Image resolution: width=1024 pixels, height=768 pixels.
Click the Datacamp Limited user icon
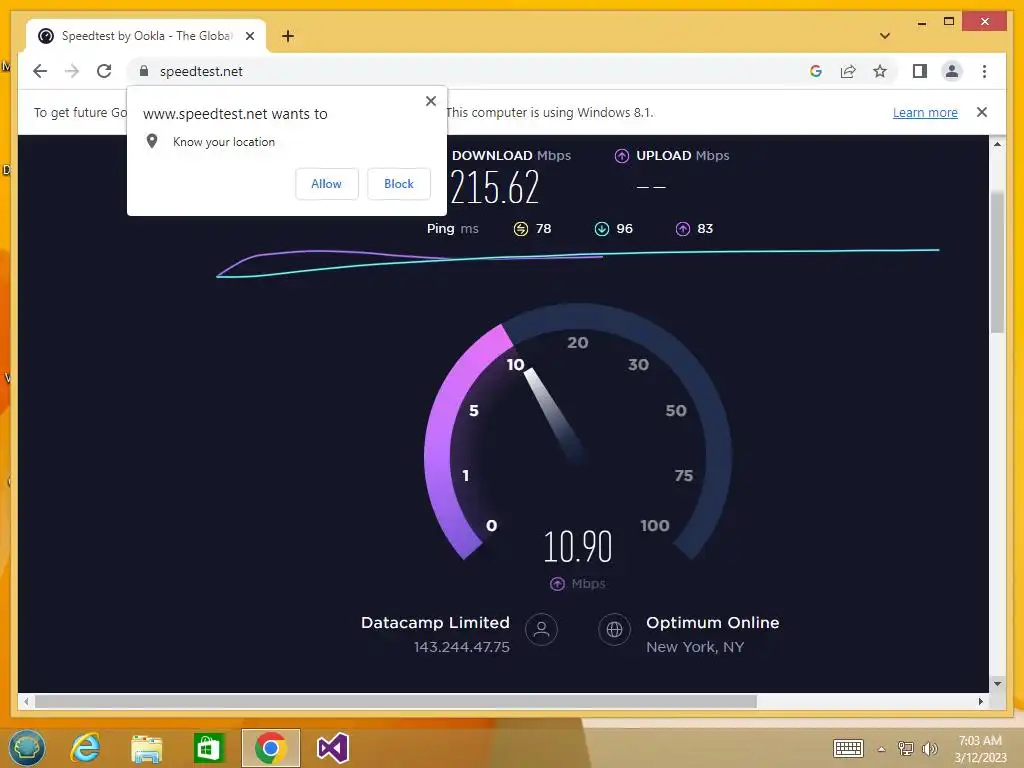click(x=541, y=630)
